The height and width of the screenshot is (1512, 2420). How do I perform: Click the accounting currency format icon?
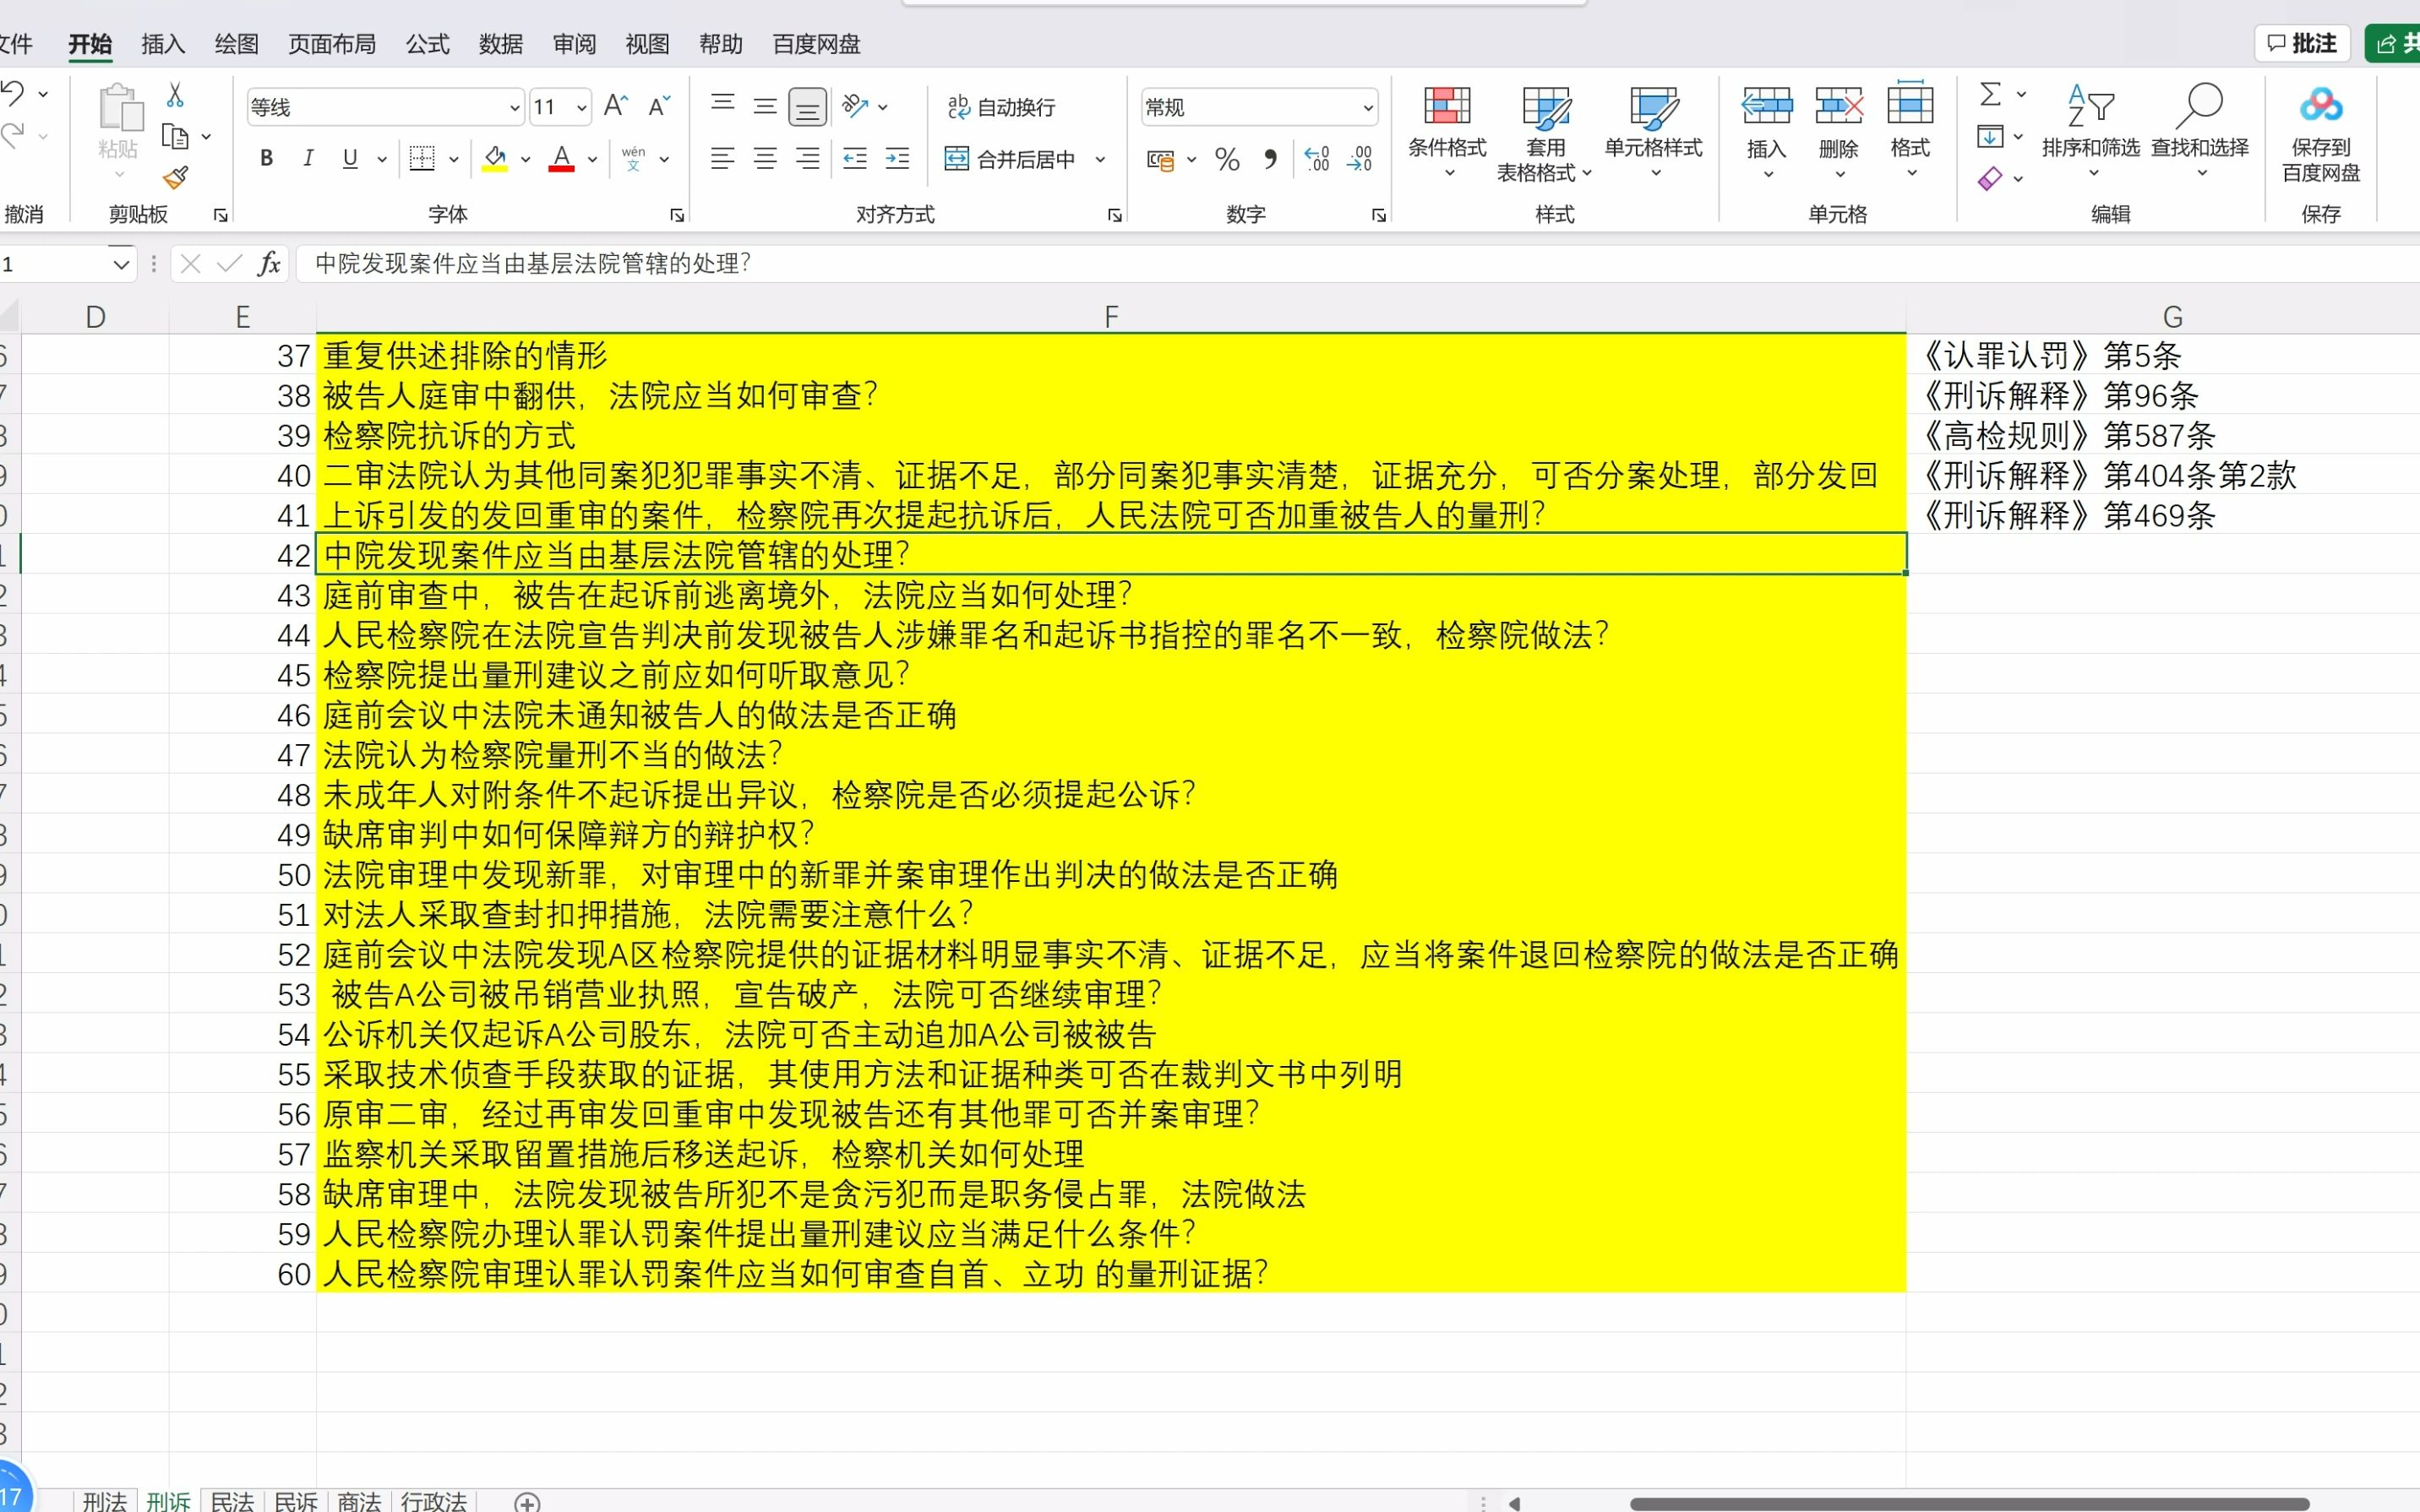[1161, 159]
